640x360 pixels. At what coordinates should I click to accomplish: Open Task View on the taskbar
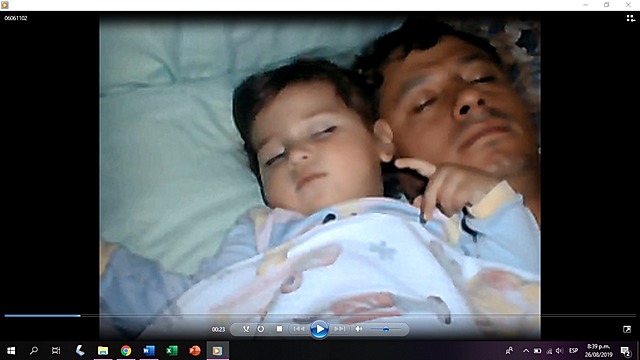tap(56, 350)
